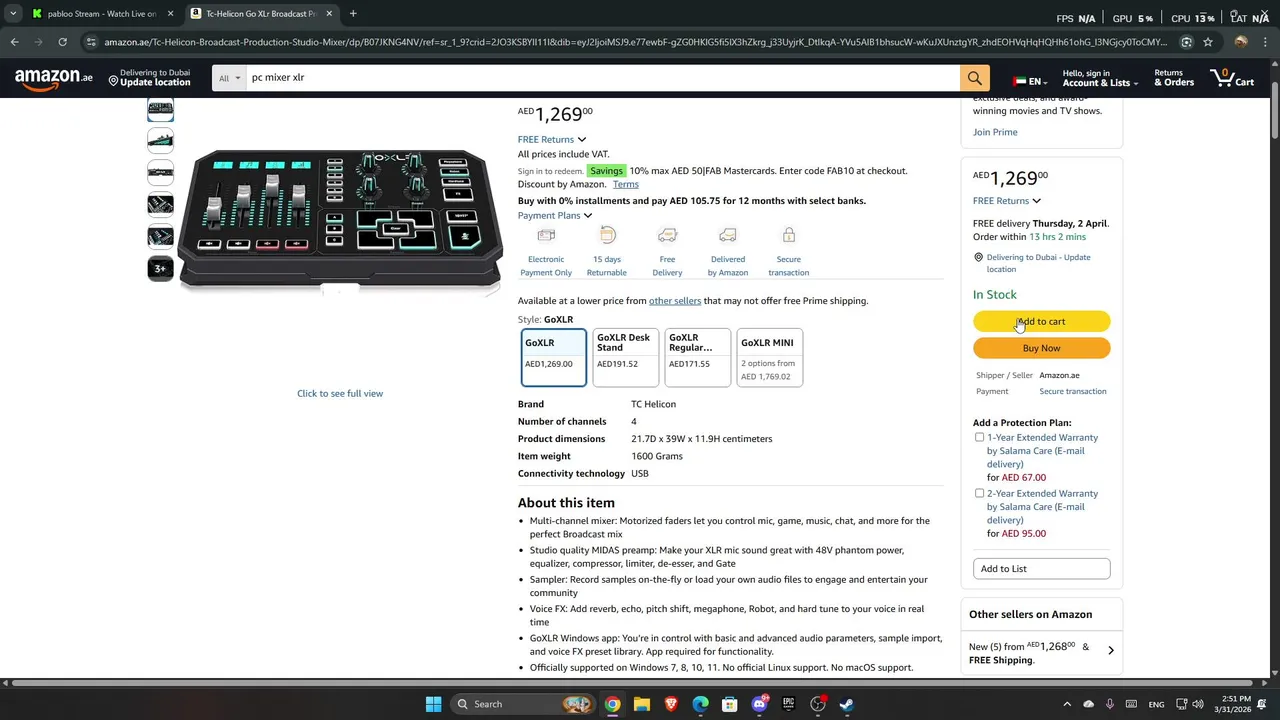The height and width of the screenshot is (720, 1280).
Task: Open the Windows Start menu
Action: click(x=433, y=704)
